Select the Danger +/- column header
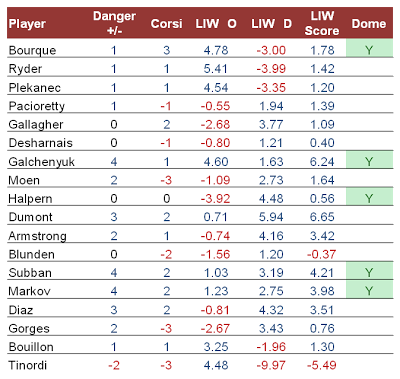The height and width of the screenshot is (379, 400). pyautogui.click(x=114, y=23)
